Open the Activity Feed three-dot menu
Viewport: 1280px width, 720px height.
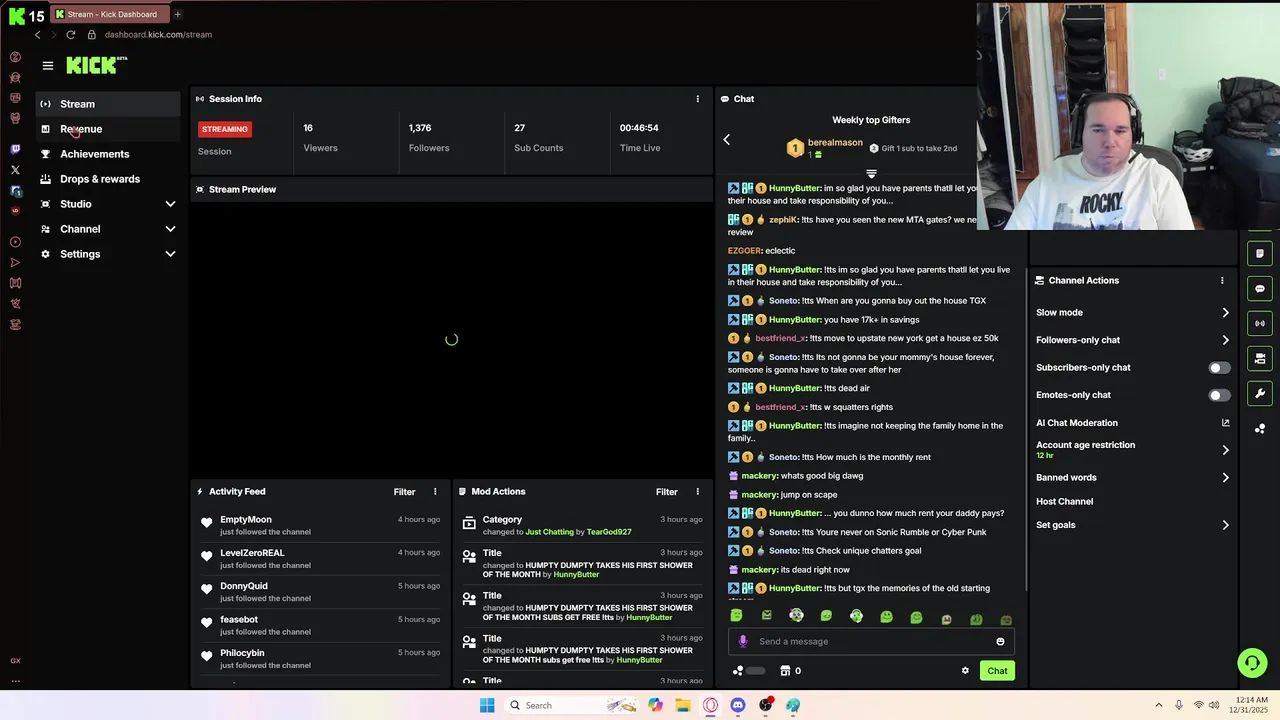435,492
